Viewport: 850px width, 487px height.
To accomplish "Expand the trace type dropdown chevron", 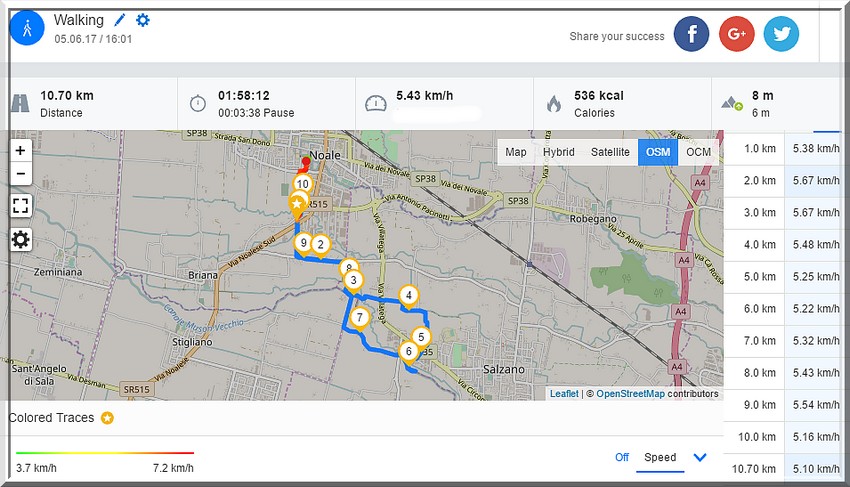I will coord(700,457).
